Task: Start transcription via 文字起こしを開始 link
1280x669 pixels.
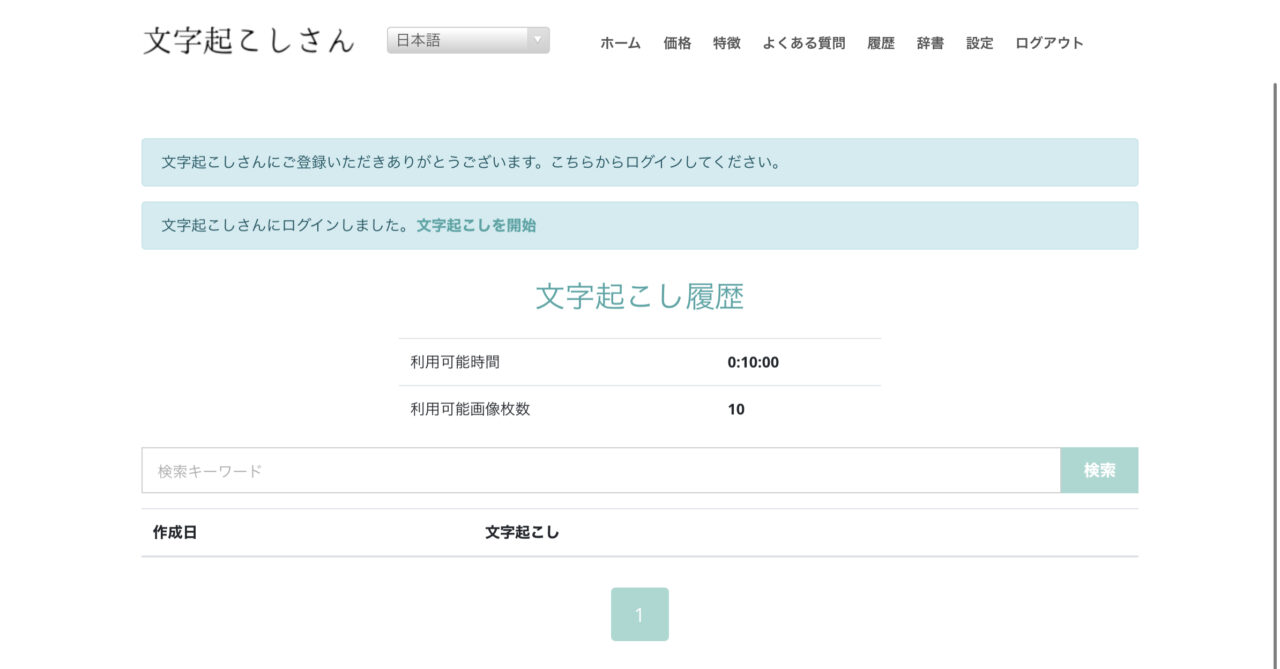Action: (475, 226)
